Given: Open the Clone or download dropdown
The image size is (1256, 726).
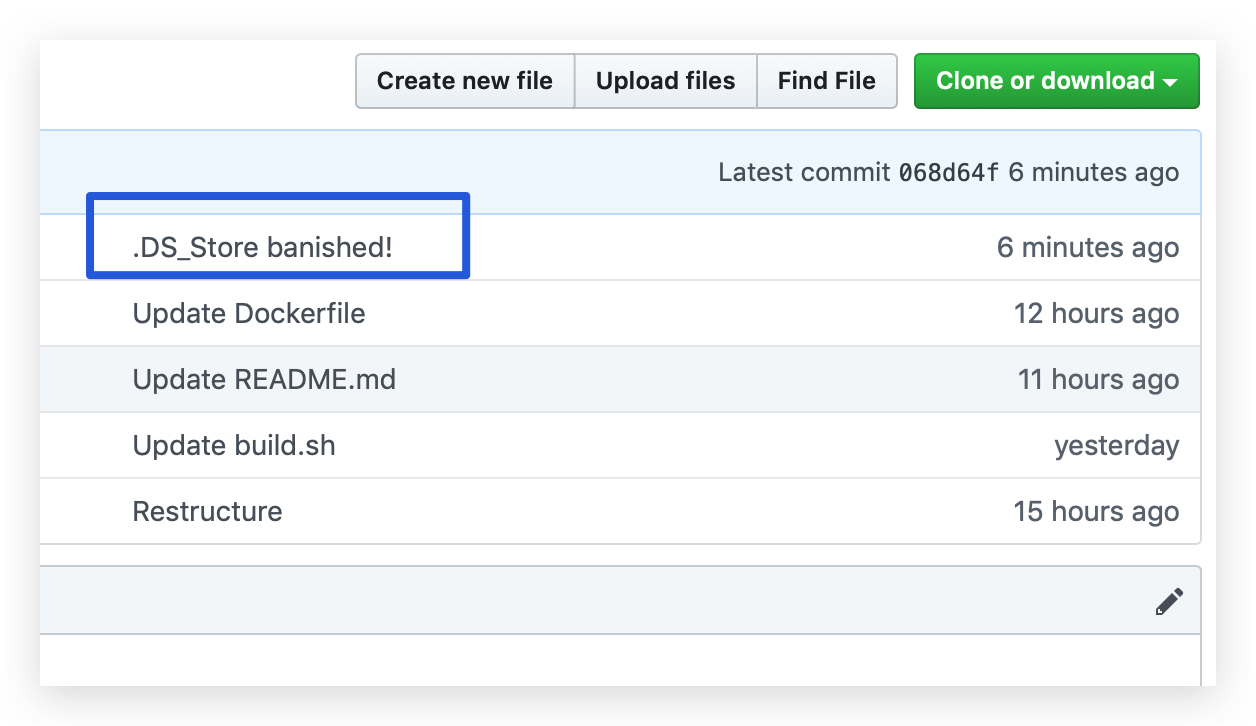Looking at the screenshot, I should point(1056,81).
